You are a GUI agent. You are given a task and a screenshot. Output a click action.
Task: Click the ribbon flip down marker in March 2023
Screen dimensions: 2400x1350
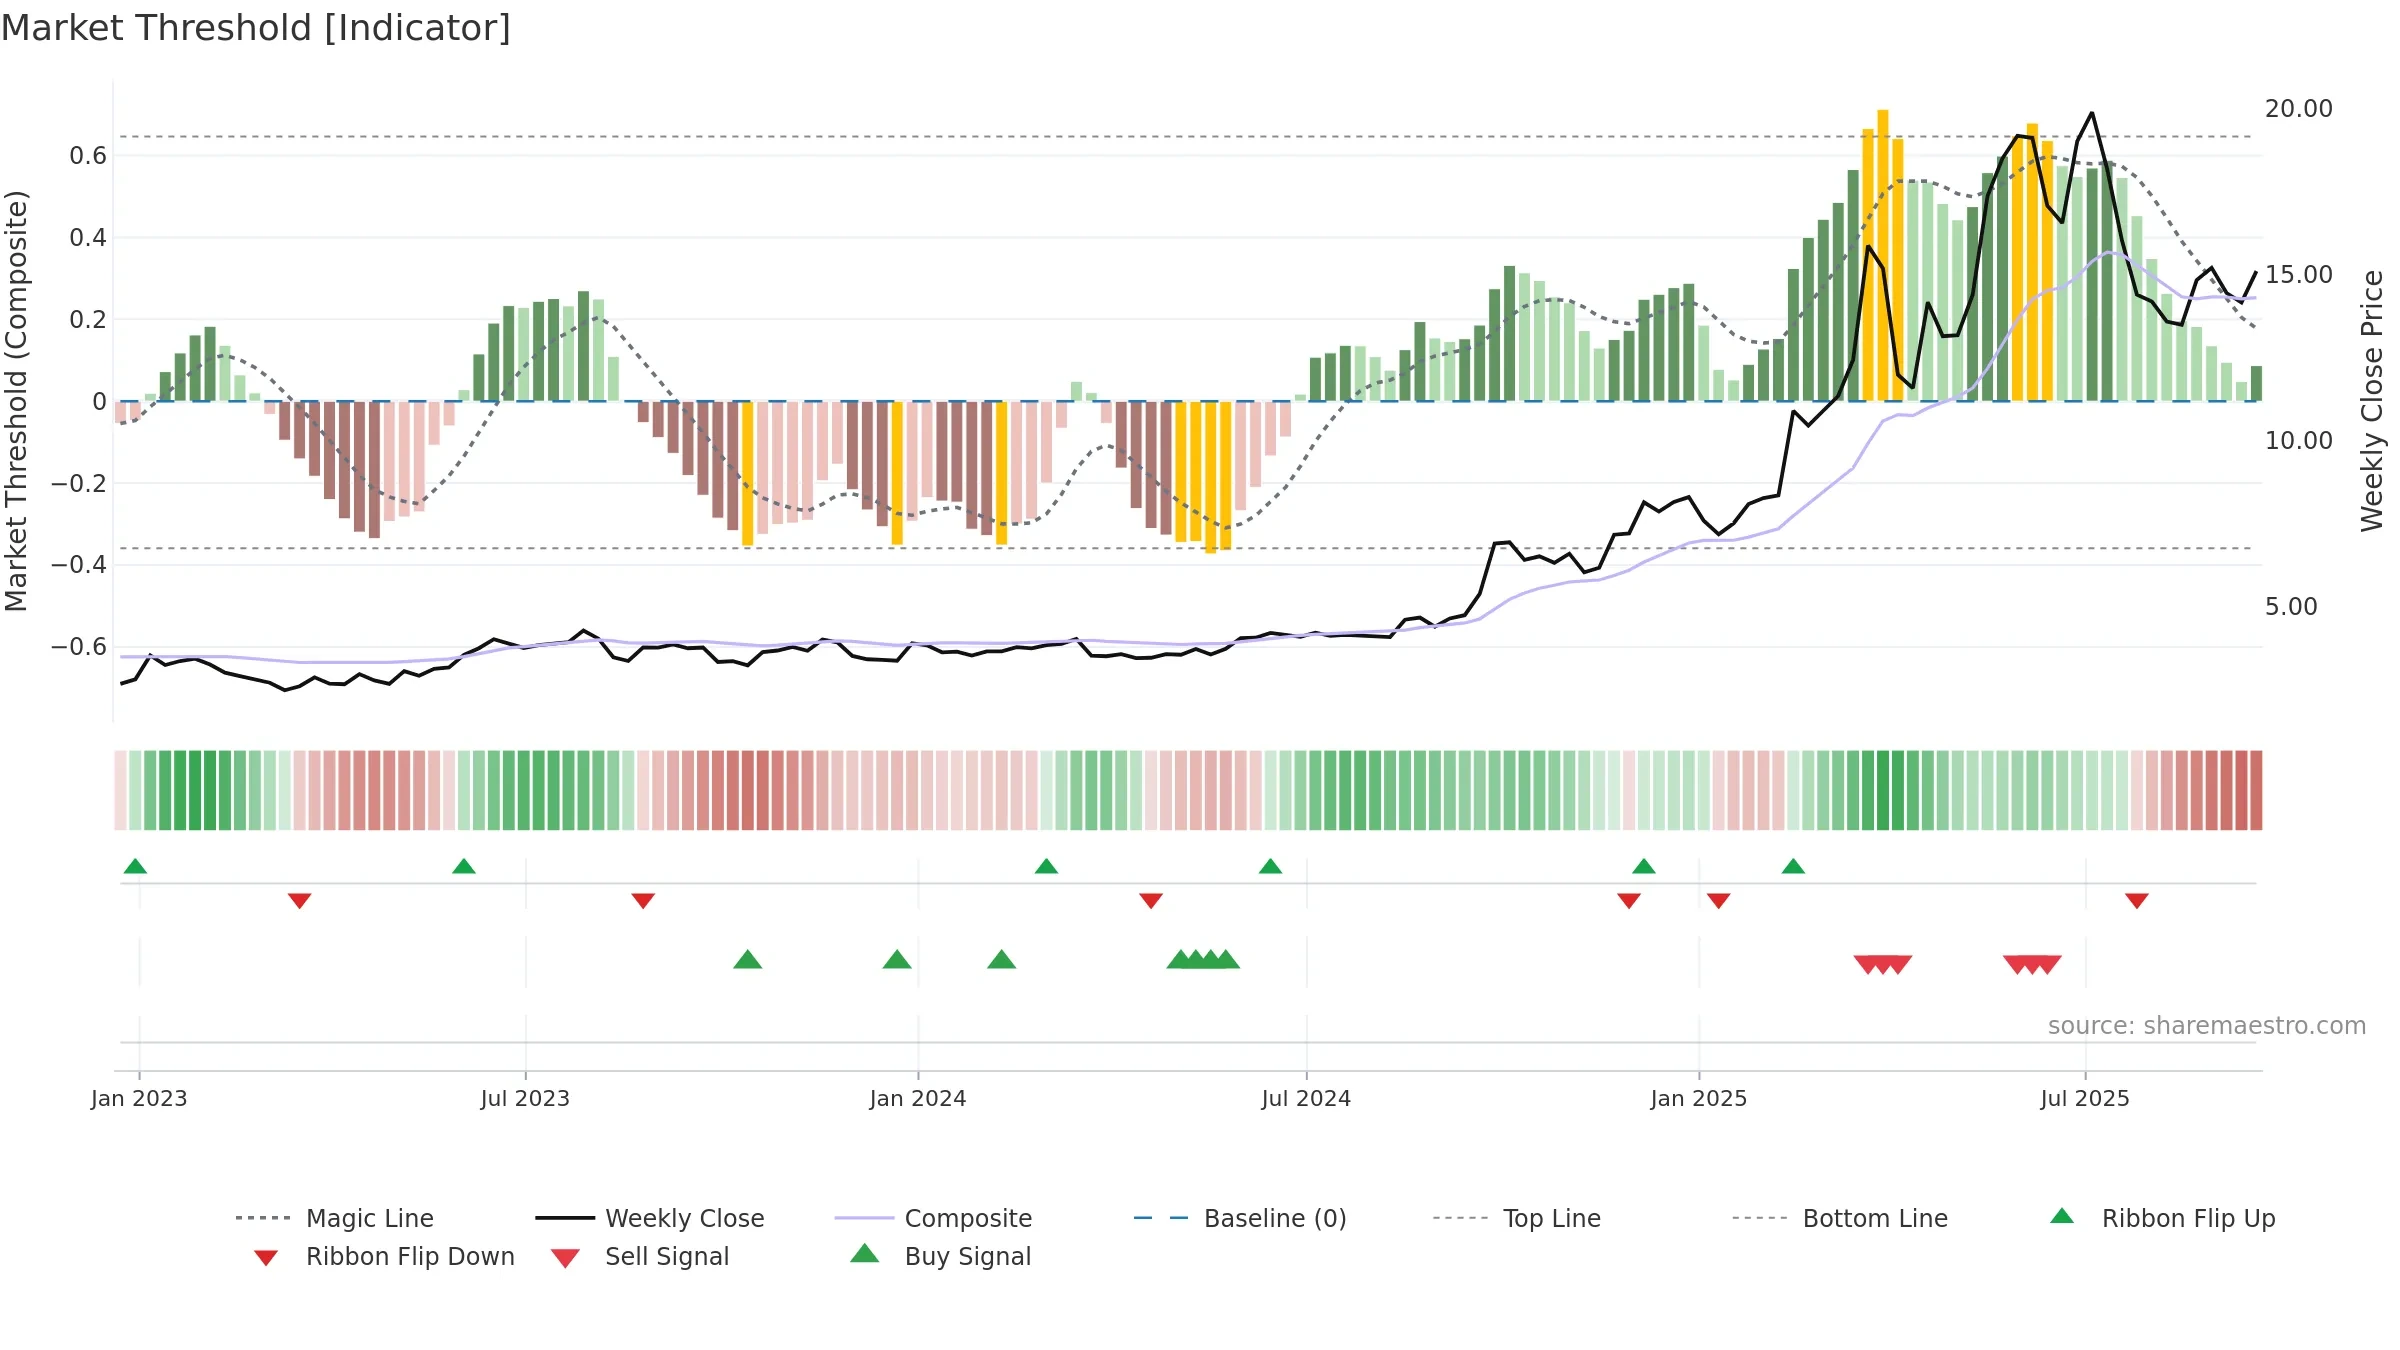click(299, 901)
